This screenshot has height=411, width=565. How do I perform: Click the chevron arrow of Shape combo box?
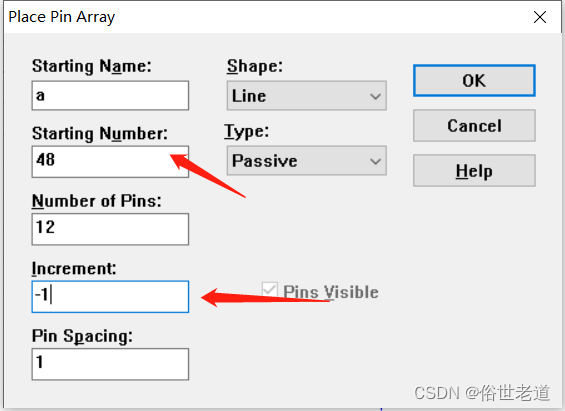tap(375, 96)
